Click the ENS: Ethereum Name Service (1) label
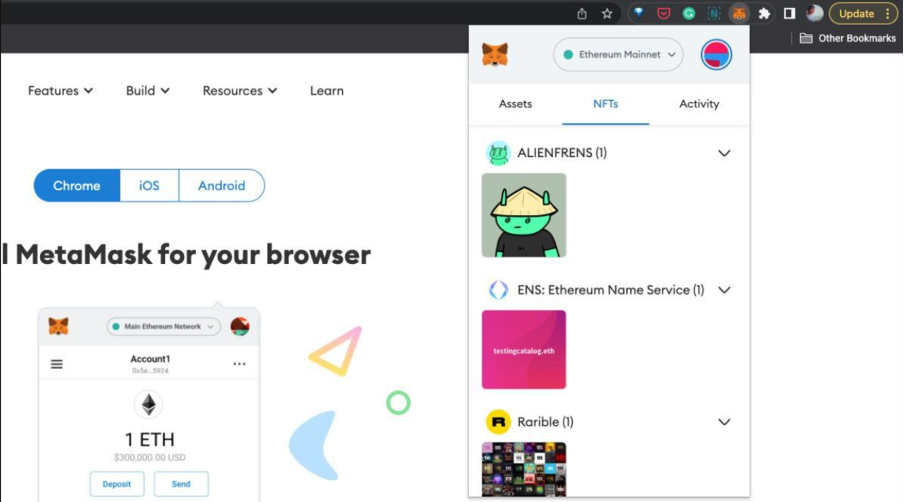Viewport: 904px width, 502px height. pyautogui.click(x=611, y=290)
